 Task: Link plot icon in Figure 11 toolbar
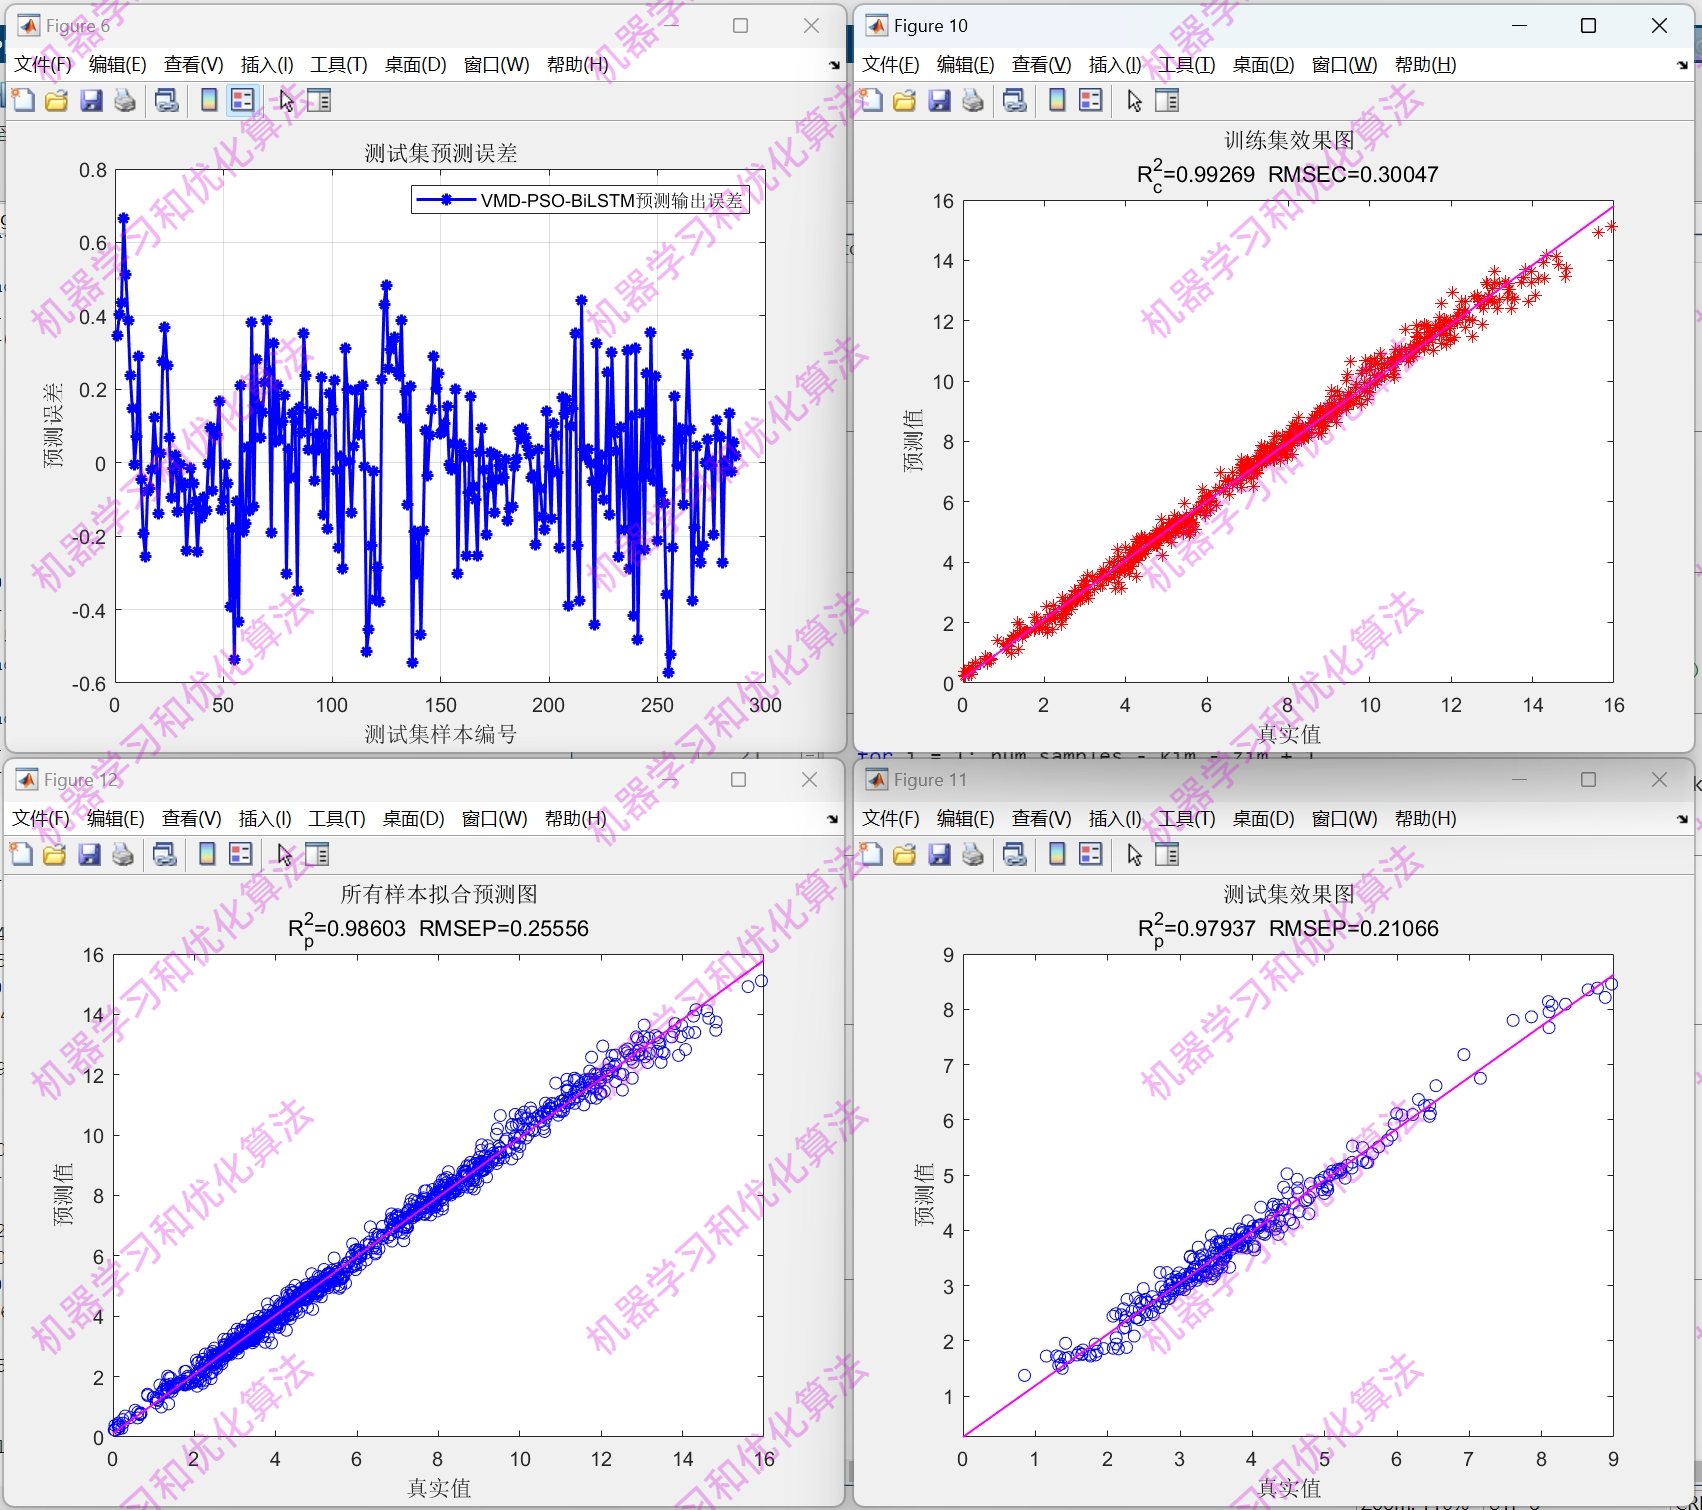(1015, 854)
